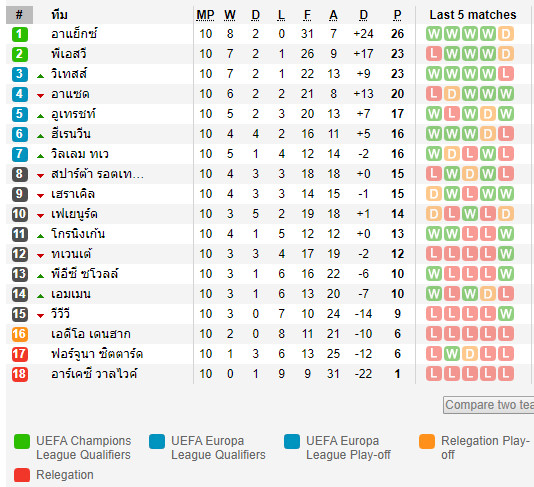Click the Last 5 matches header
The width and height of the screenshot is (534, 487).
tap(473, 15)
